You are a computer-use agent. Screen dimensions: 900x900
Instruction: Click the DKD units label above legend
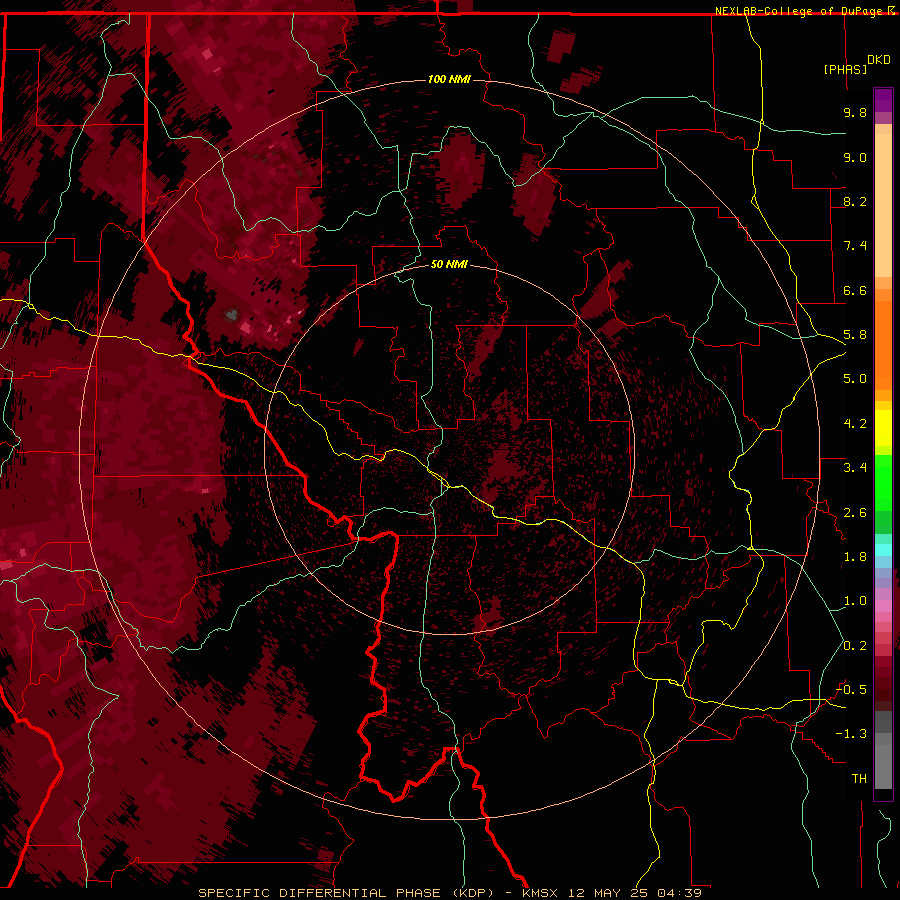click(x=879, y=60)
